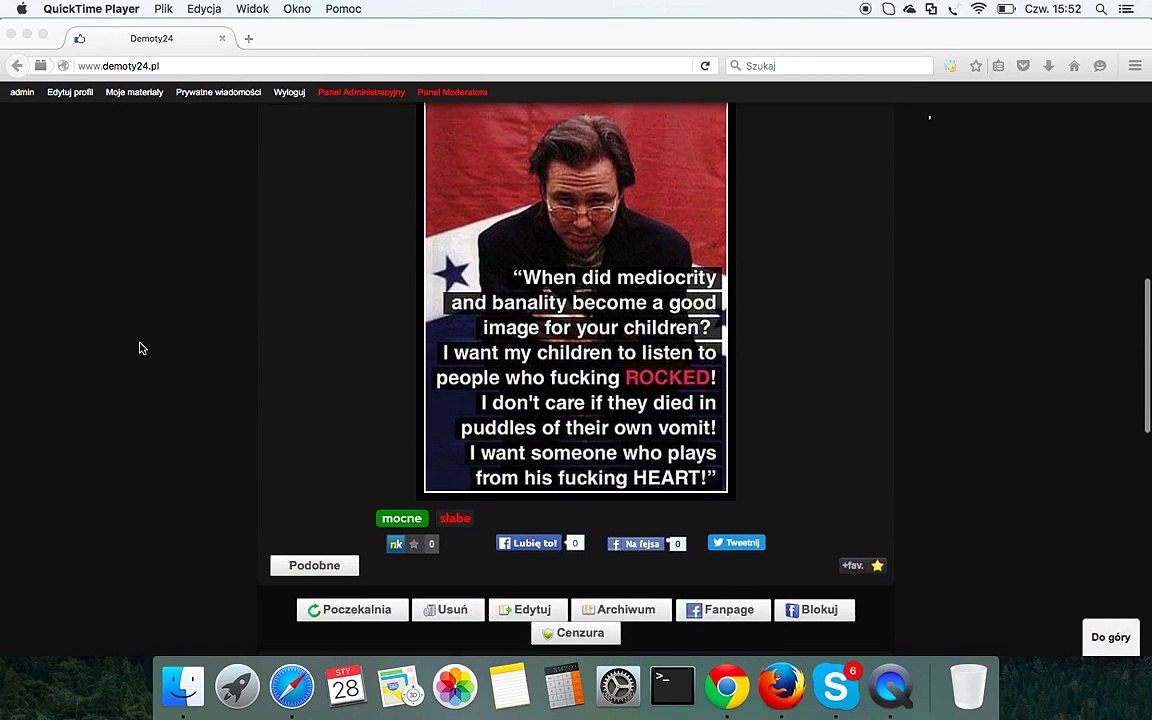Close the Demoty24 tab
The height and width of the screenshot is (720, 1152).
click(222, 38)
